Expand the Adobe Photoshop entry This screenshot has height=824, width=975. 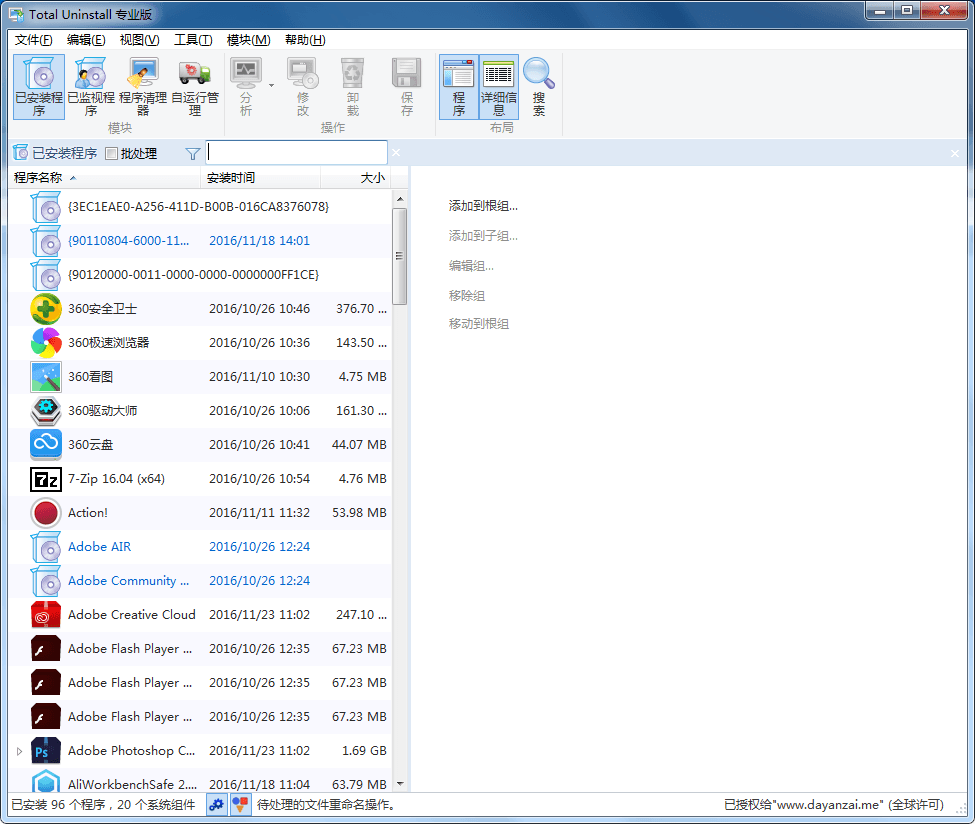point(18,750)
